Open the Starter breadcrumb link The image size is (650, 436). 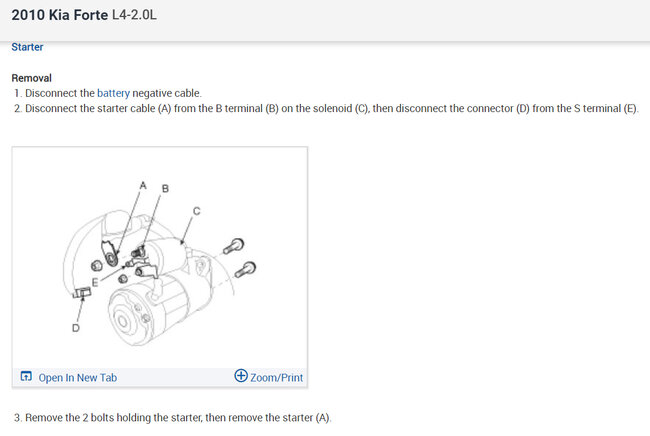click(x=27, y=47)
